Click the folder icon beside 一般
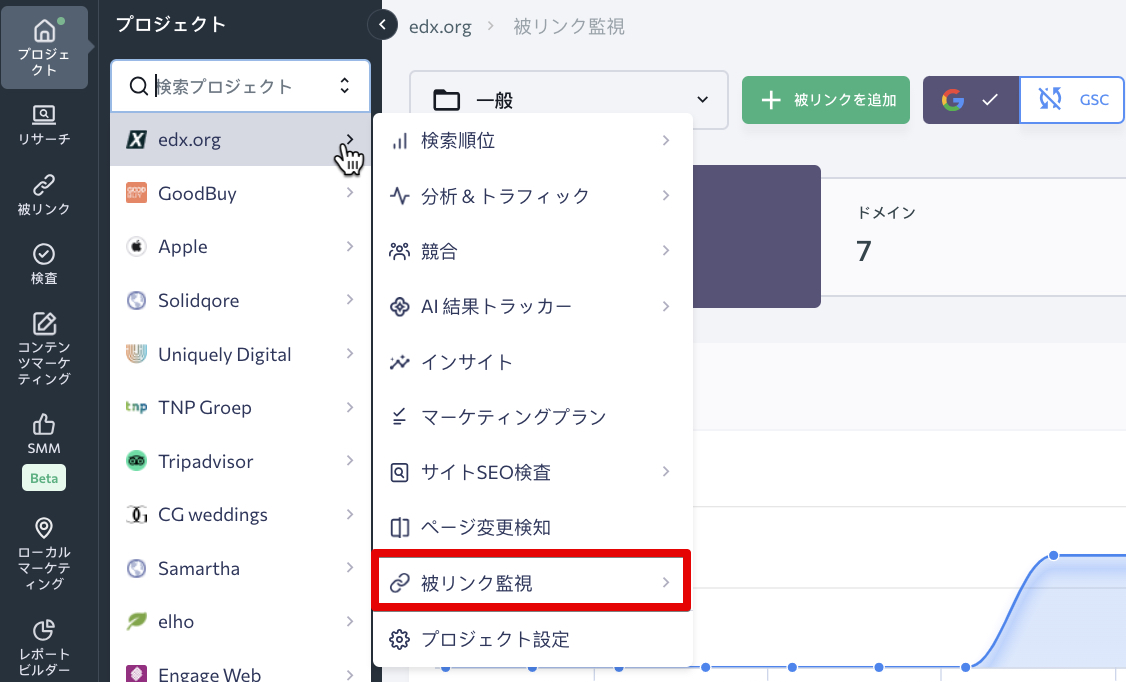Image resolution: width=1126 pixels, height=682 pixels. [447, 100]
